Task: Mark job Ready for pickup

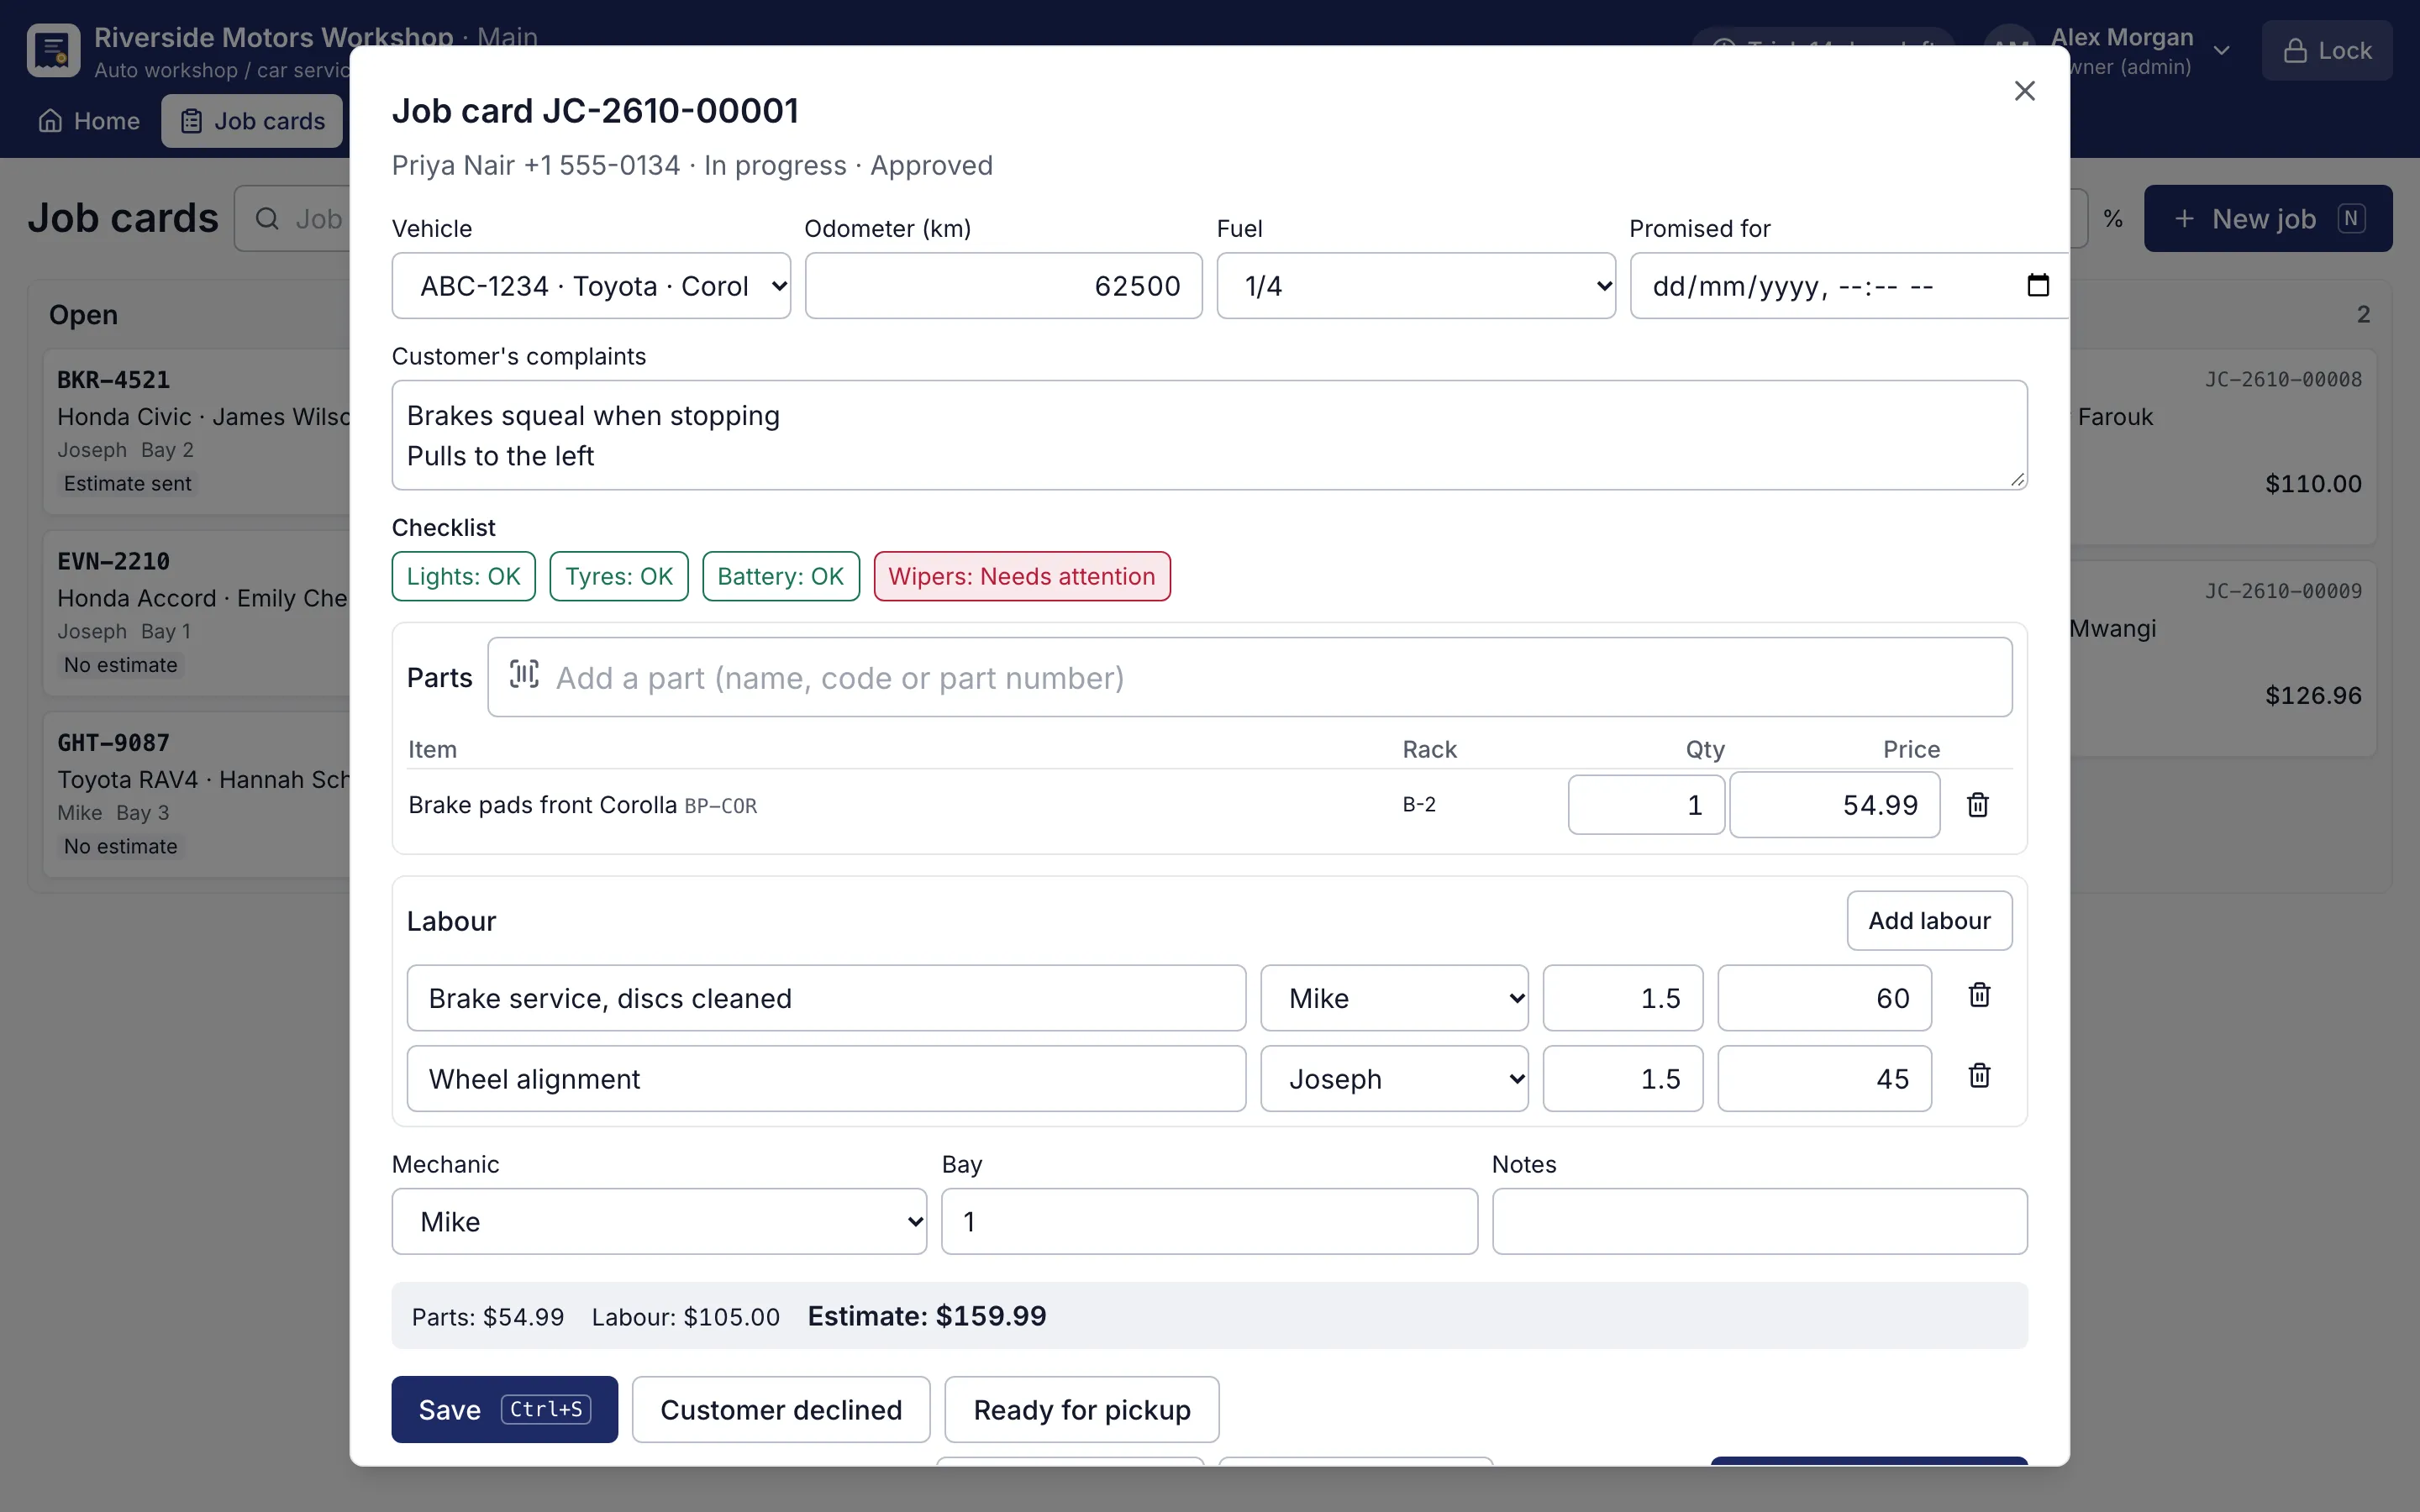Action: (x=1081, y=1409)
